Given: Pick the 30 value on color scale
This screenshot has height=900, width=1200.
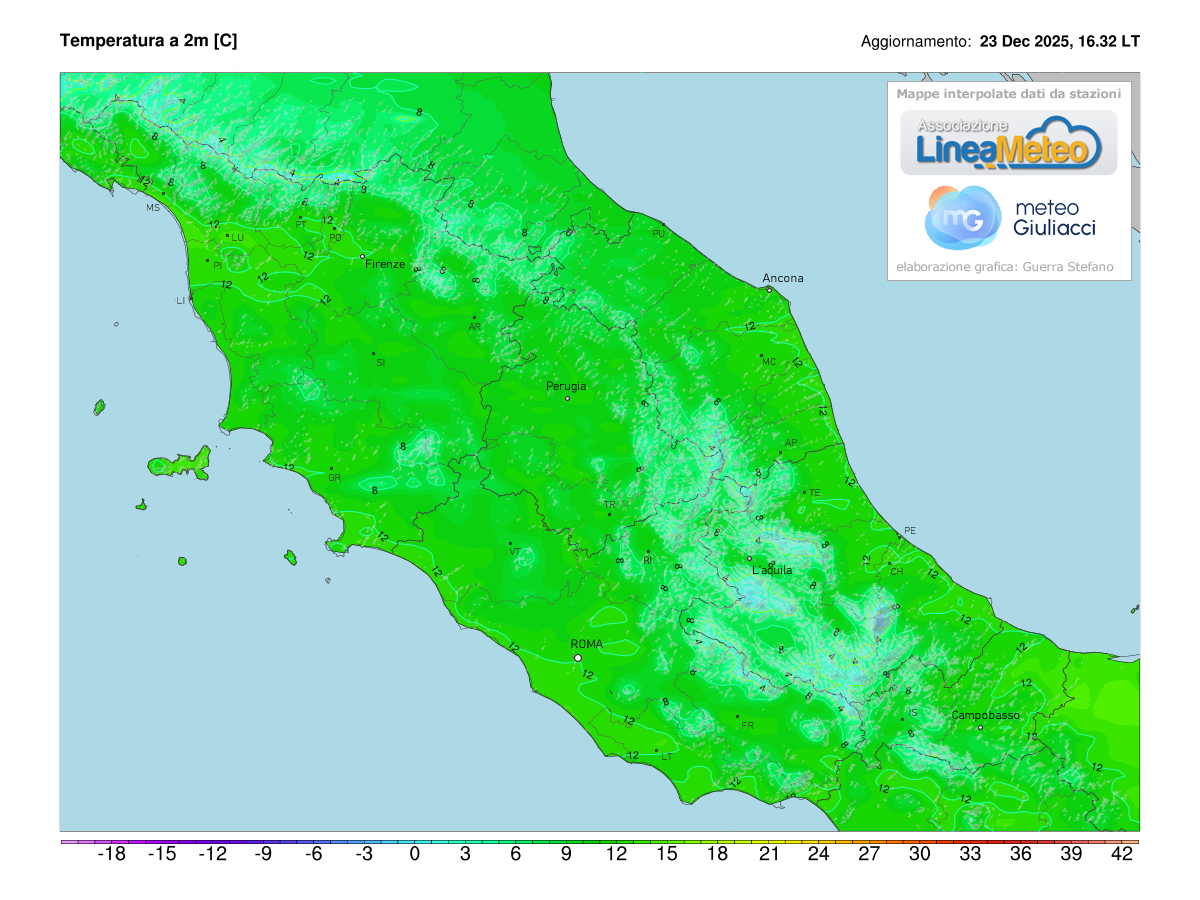Looking at the screenshot, I should pyautogui.click(x=919, y=854).
